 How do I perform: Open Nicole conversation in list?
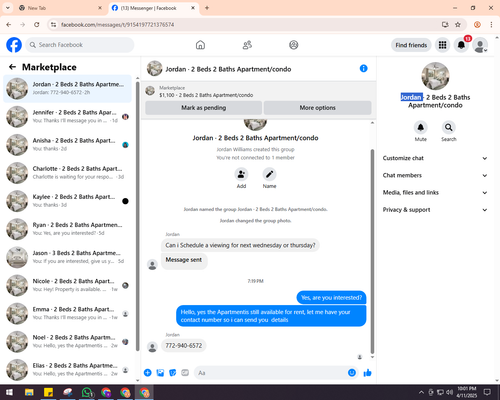coord(67,285)
